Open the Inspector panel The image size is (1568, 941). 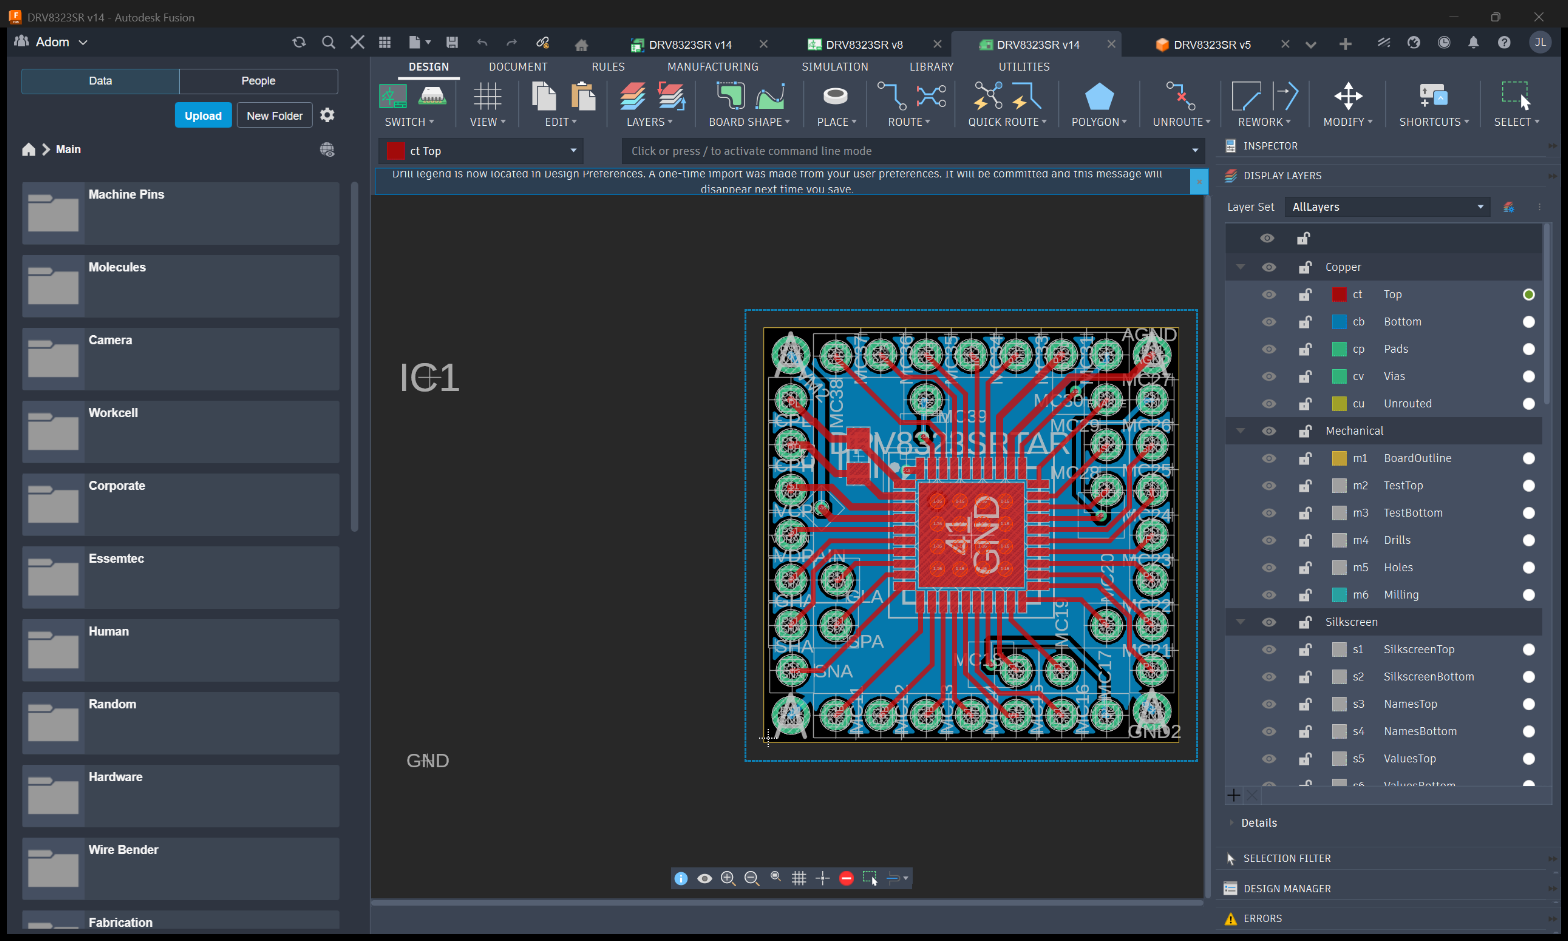point(1270,146)
